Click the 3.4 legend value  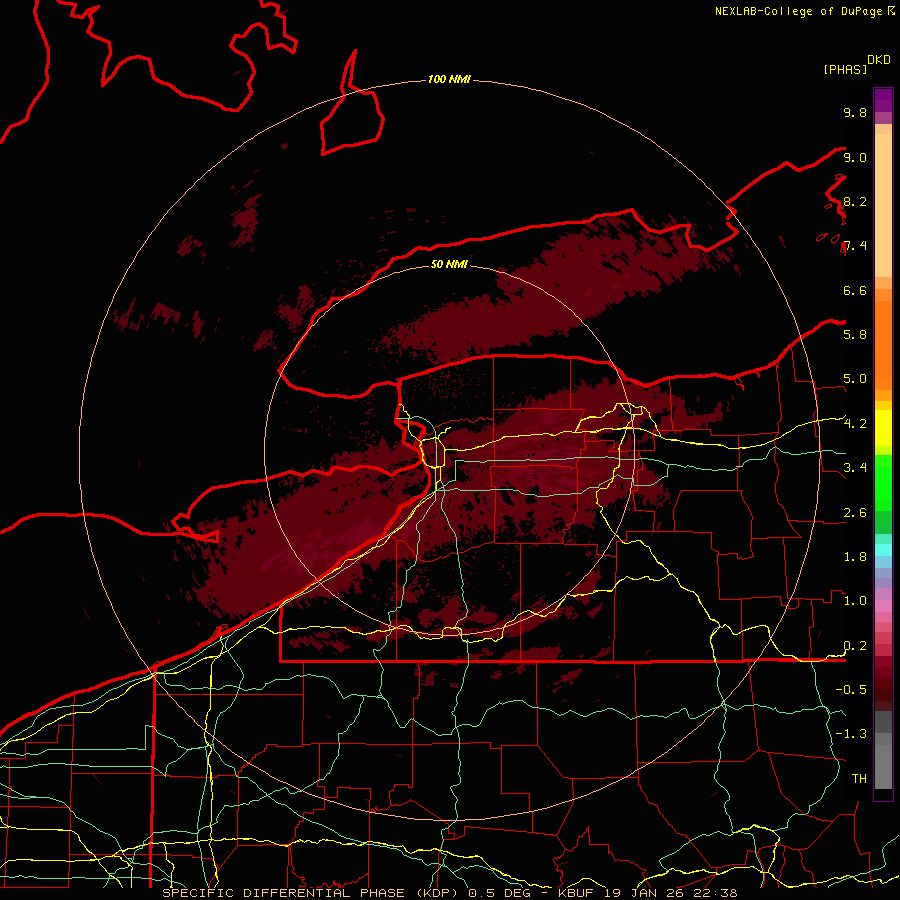(x=855, y=468)
